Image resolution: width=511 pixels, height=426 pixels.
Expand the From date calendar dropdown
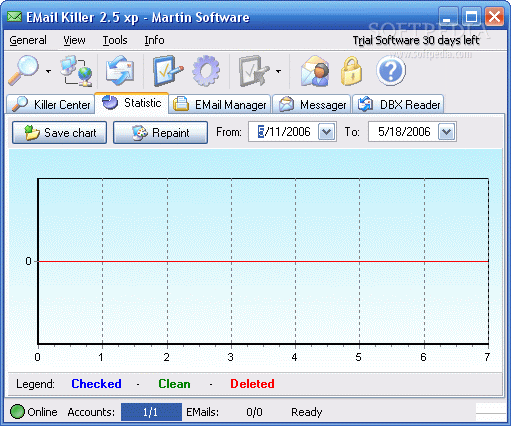click(326, 132)
